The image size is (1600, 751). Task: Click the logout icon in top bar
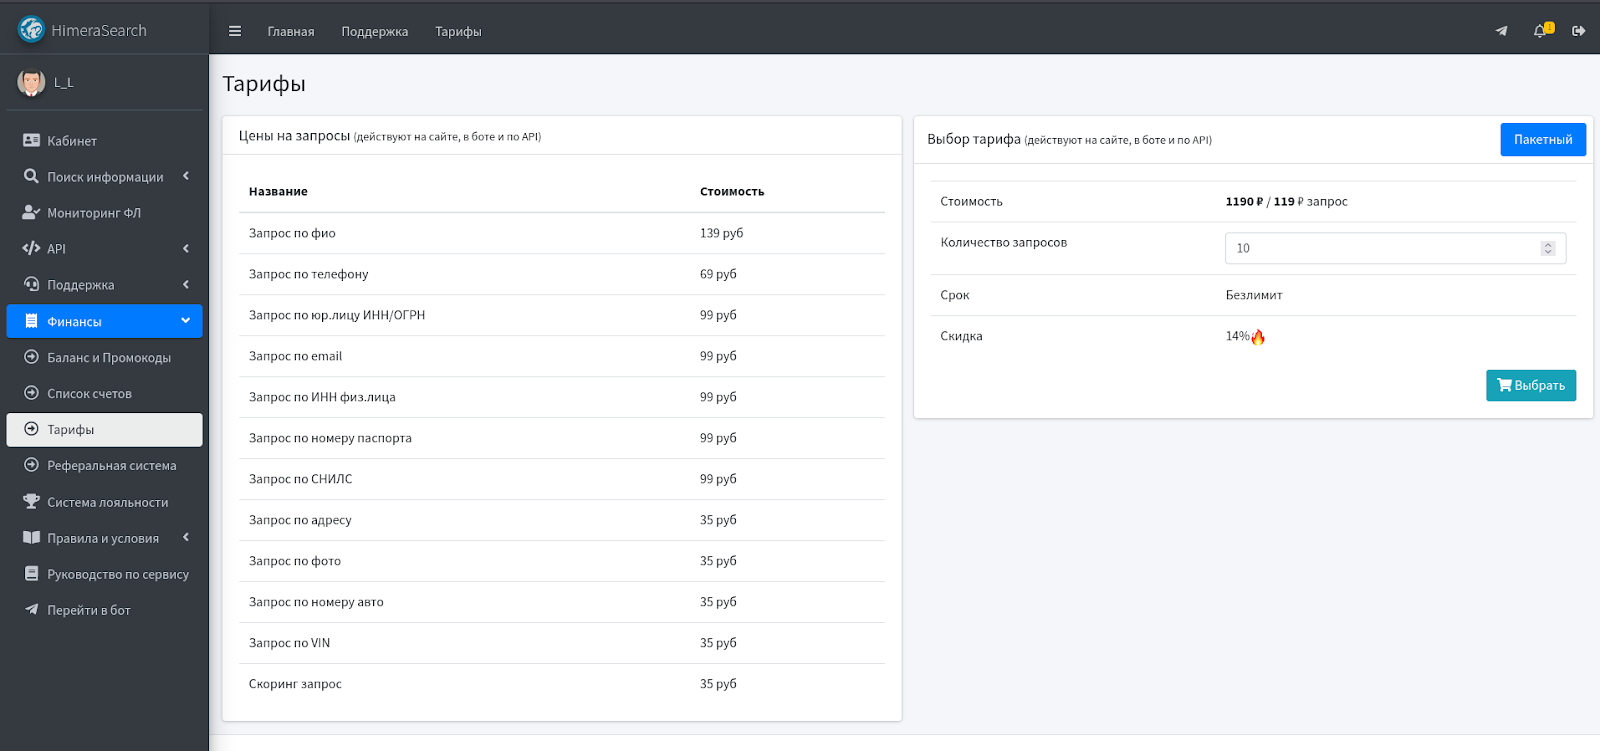pyautogui.click(x=1579, y=31)
